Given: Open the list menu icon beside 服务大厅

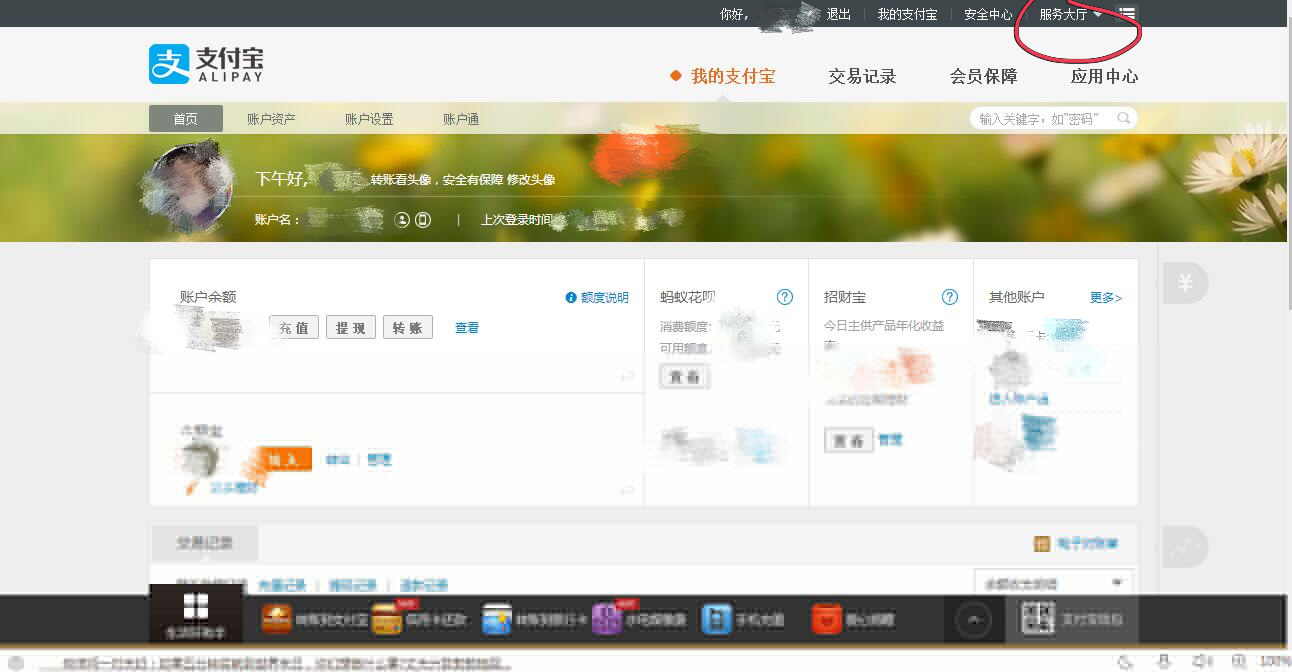Looking at the screenshot, I should coord(1127,14).
